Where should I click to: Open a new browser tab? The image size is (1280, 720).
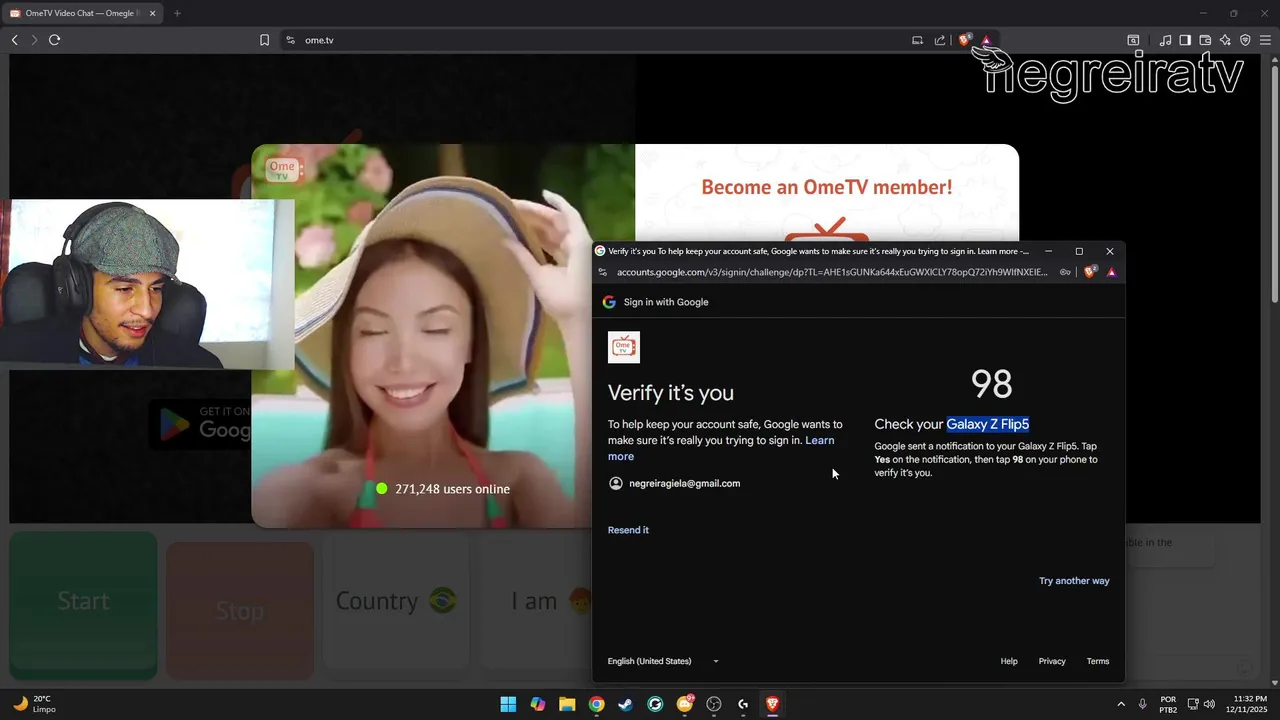(x=177, y=13)
